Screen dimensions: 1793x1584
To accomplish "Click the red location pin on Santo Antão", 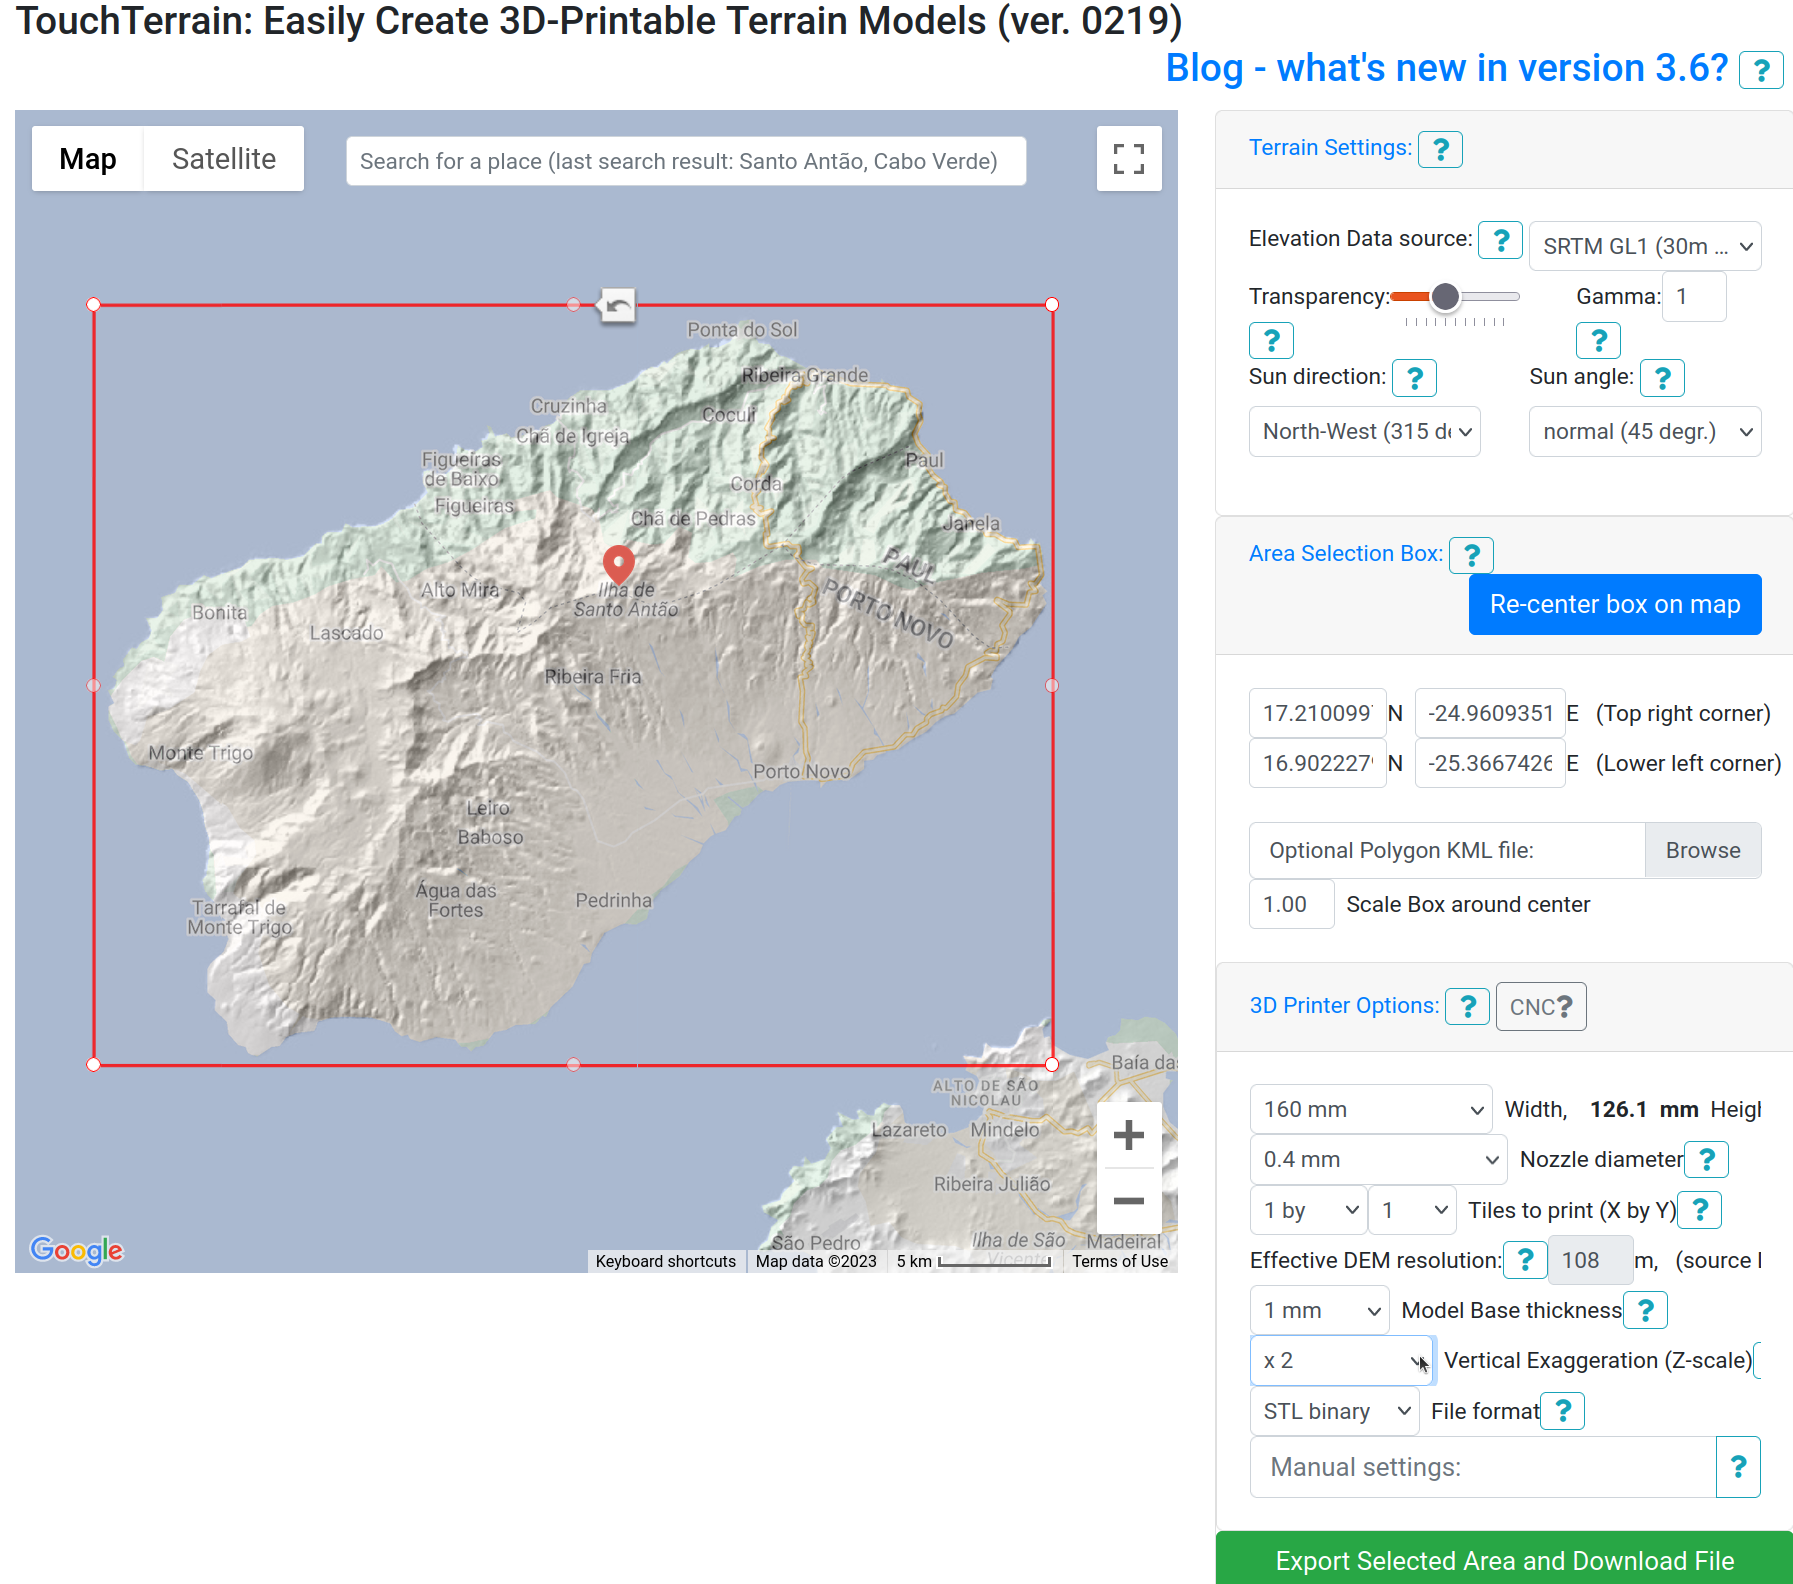I will pos(619,564).
